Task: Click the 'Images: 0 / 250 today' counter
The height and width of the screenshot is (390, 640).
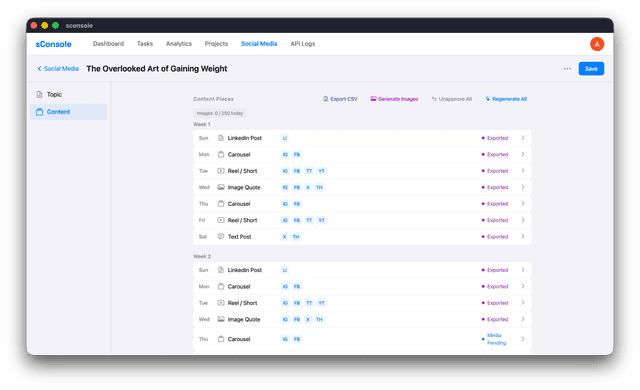Action: [x=220, y=113]
